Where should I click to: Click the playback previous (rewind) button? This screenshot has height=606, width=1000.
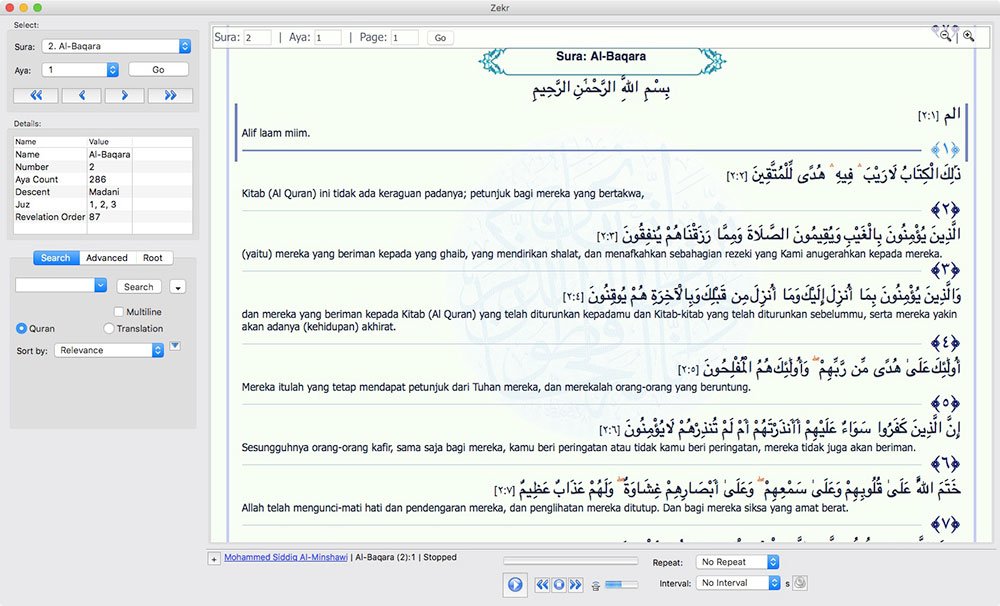542,584
